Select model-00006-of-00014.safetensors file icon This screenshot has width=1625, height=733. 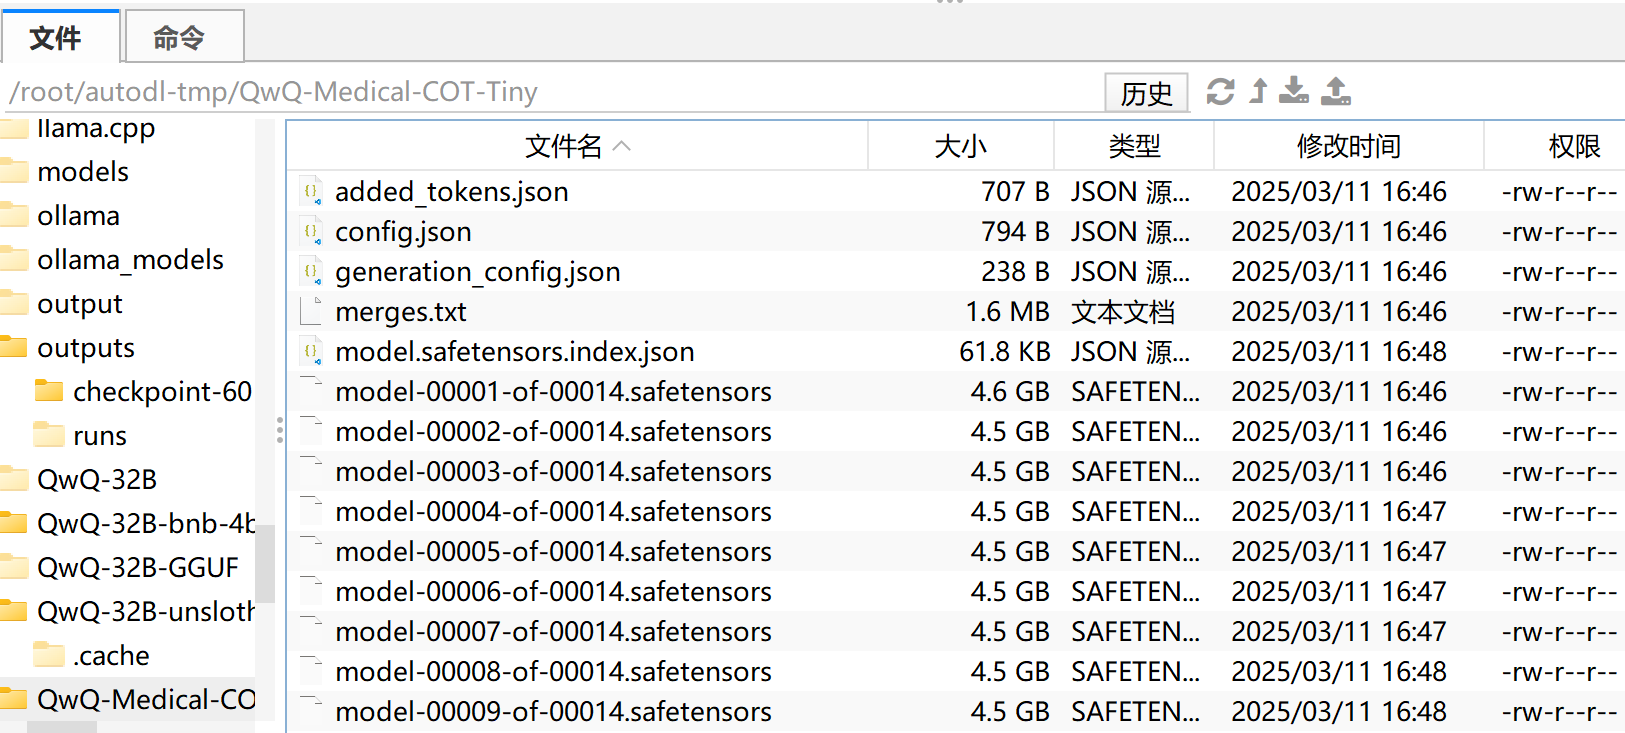click(x=311, y=591)
